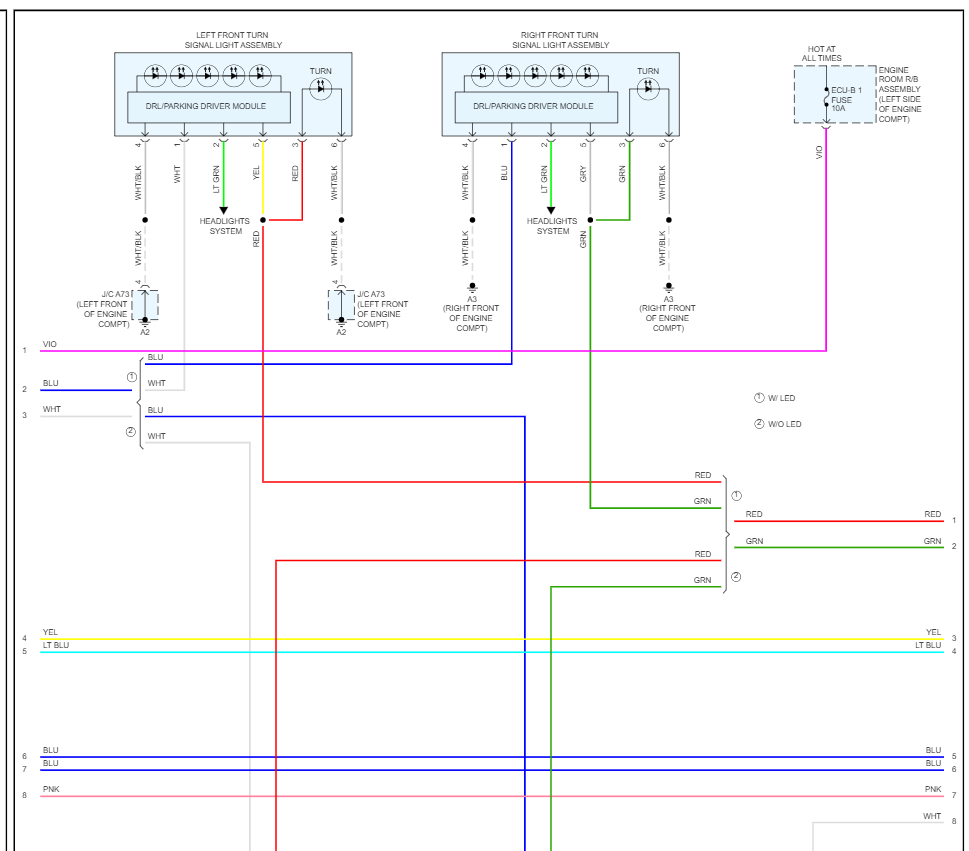Click the YEL wire label at right edge

click(933, 632)
